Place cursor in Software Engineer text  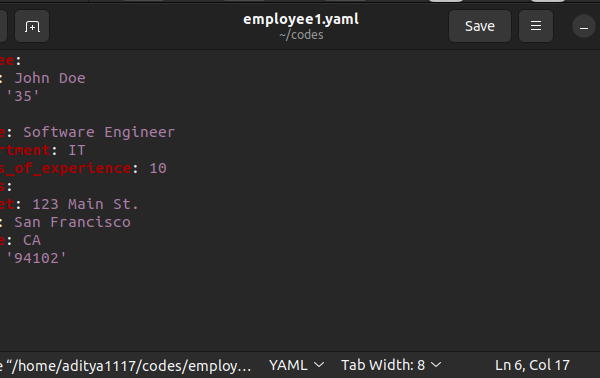tap(99, 132)
